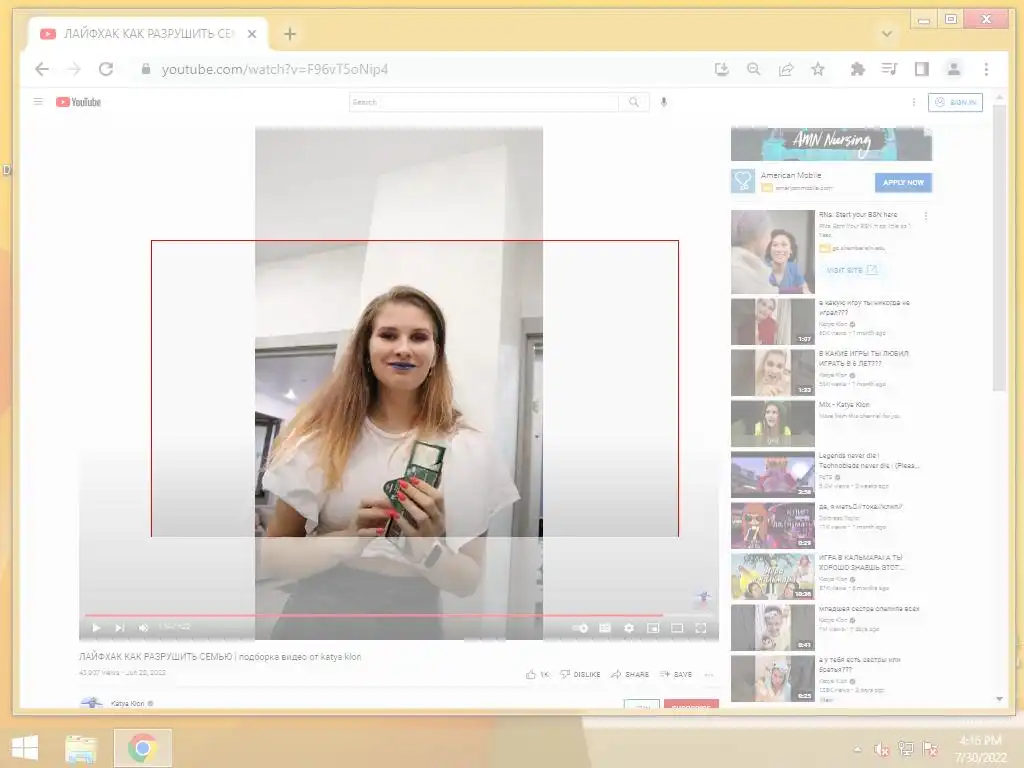The width and height of the screenshot is (1024, 768).
Task: Share this page icon in address bar
Action: (x=786, y=69)
